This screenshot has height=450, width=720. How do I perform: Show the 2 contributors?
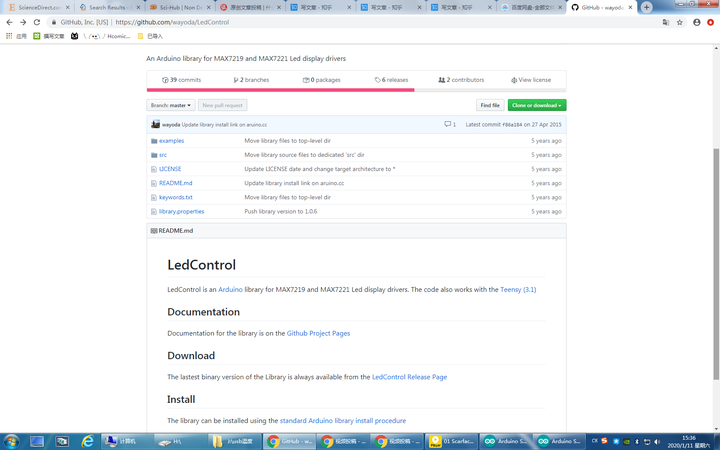point(461,80)
